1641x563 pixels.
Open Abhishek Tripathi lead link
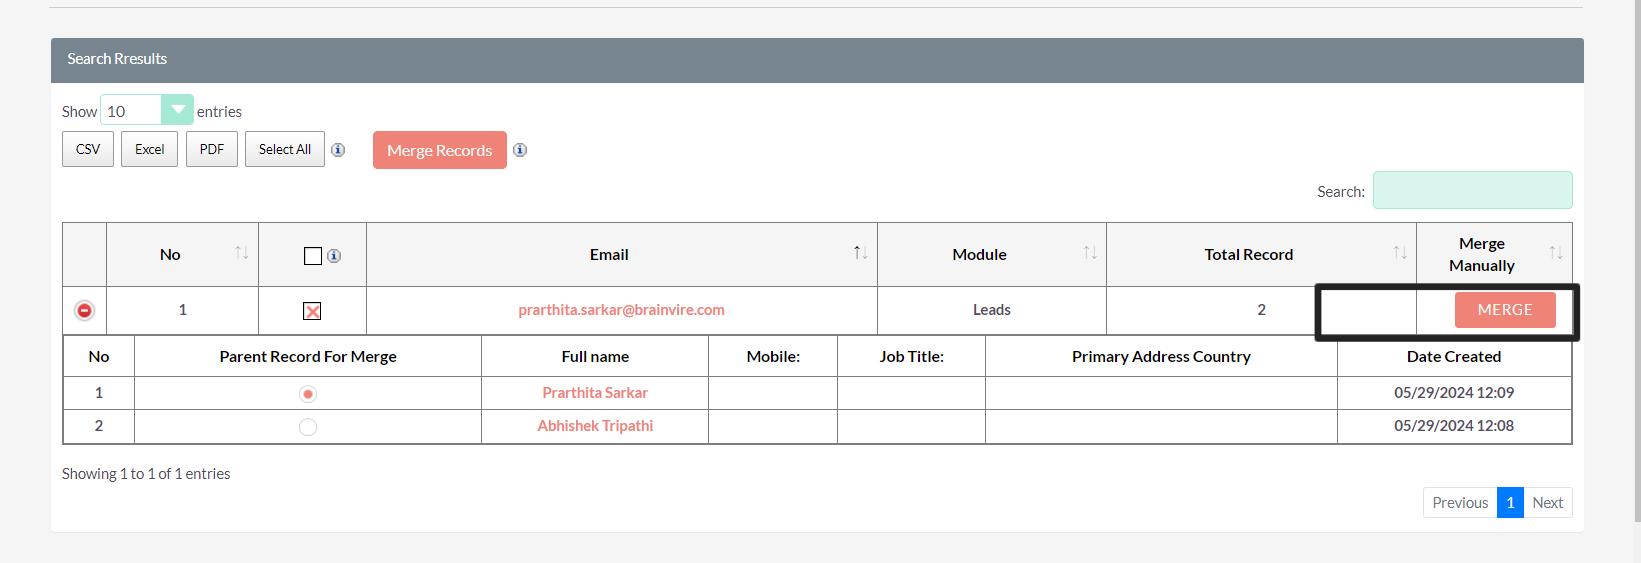[x=595, y=426]
